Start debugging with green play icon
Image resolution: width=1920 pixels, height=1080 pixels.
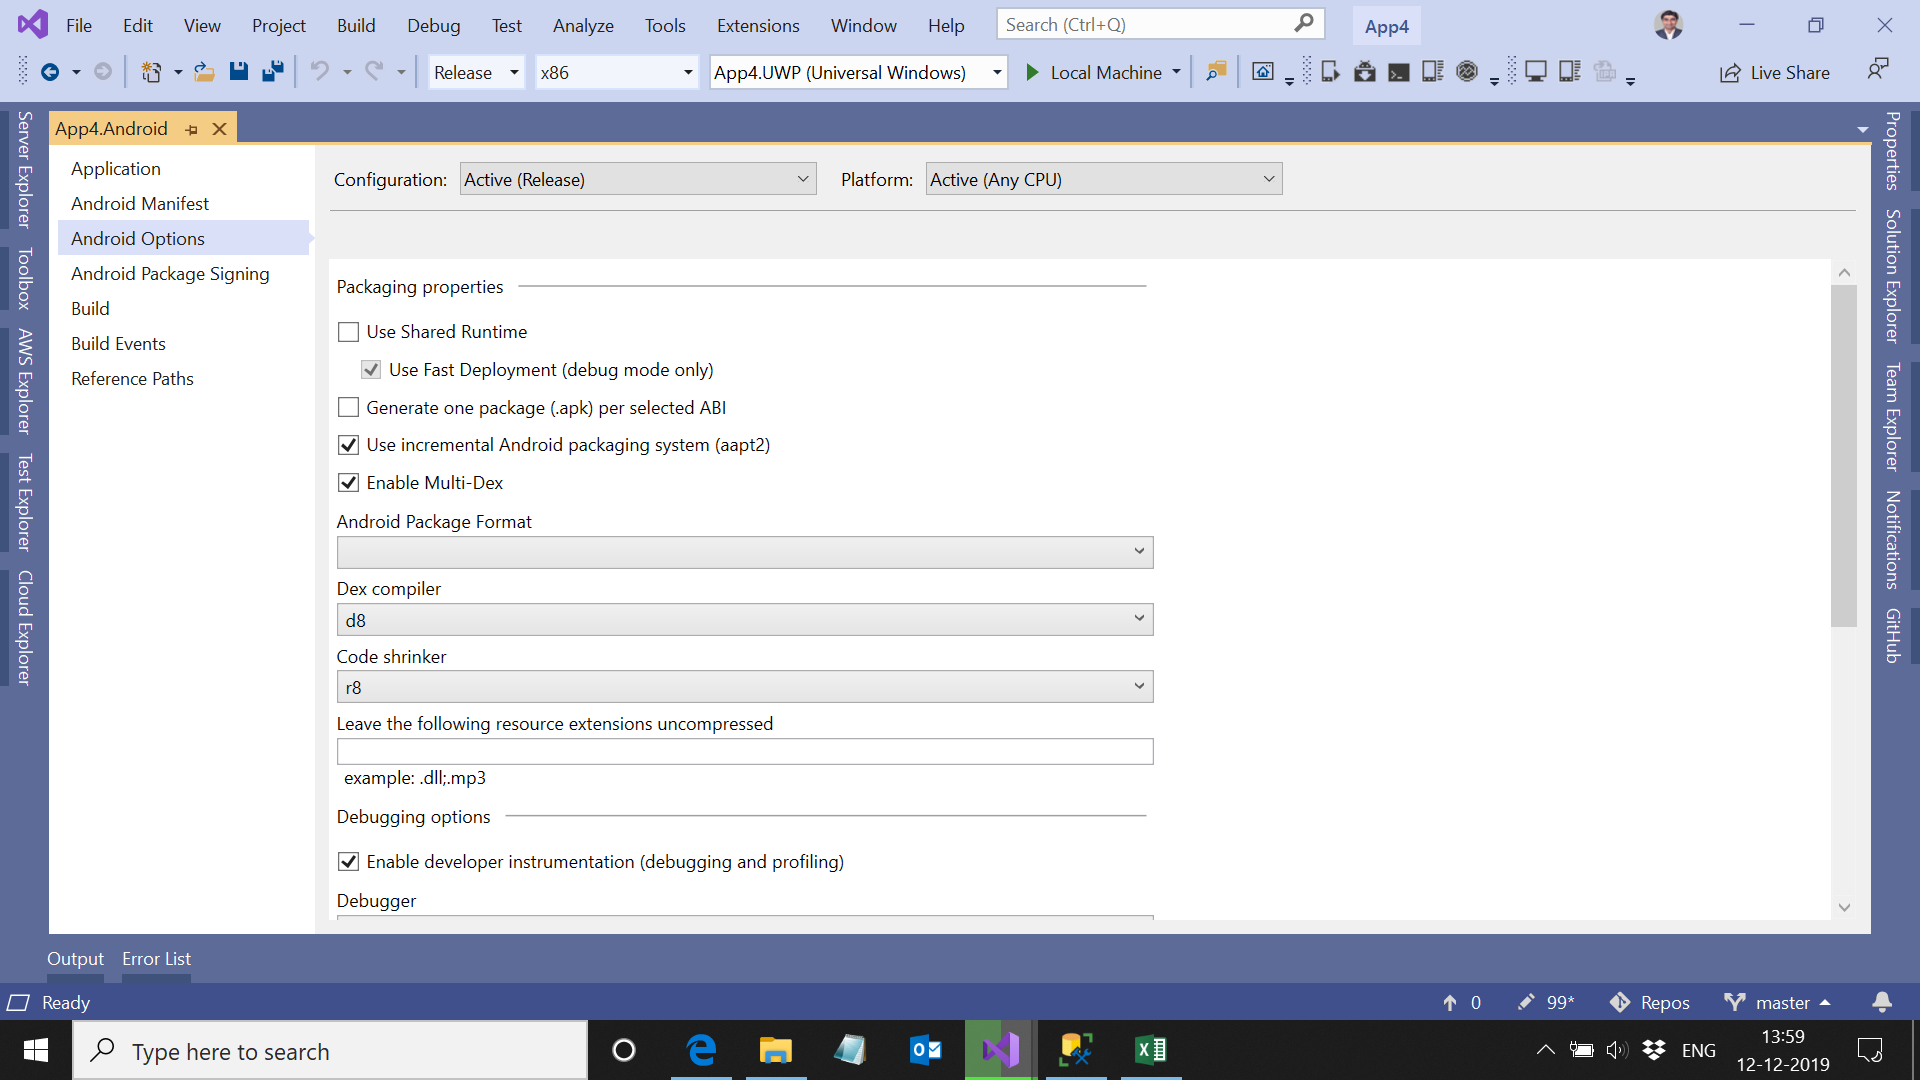[1033, 72]
